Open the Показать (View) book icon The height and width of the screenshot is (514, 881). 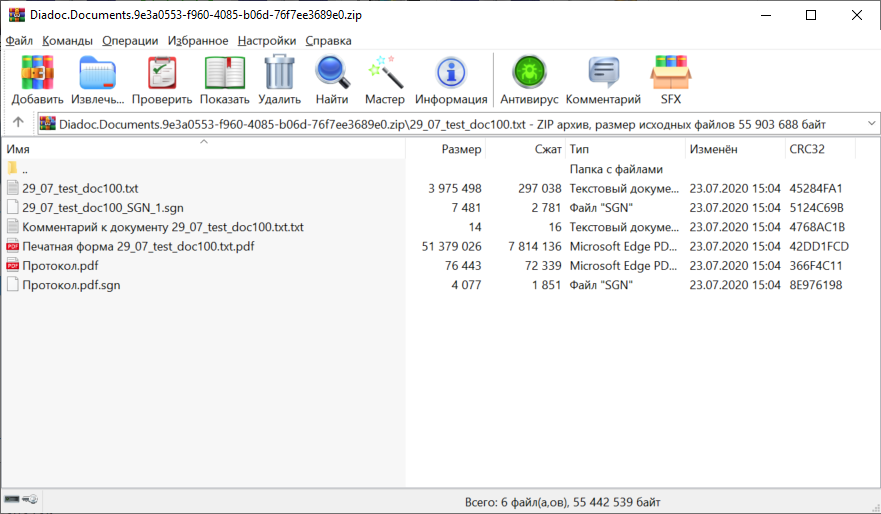click(x=224, y=72)
